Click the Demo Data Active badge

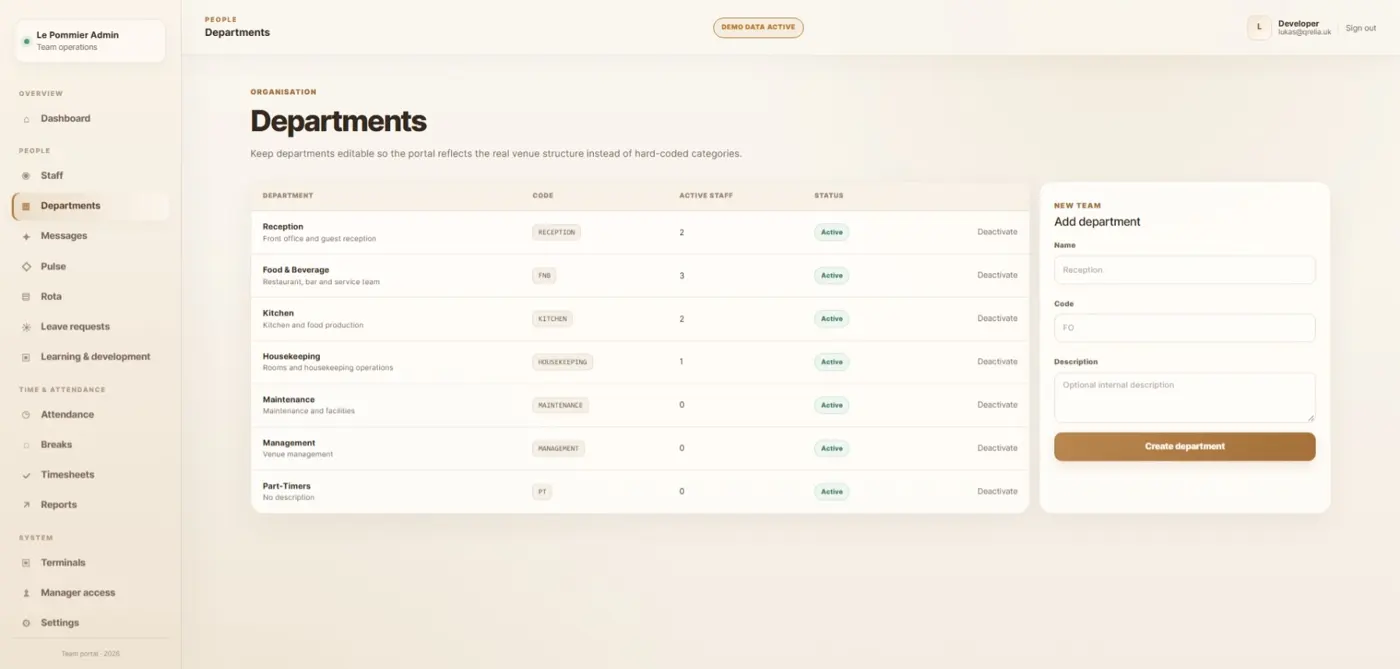(x=758, y=28)
